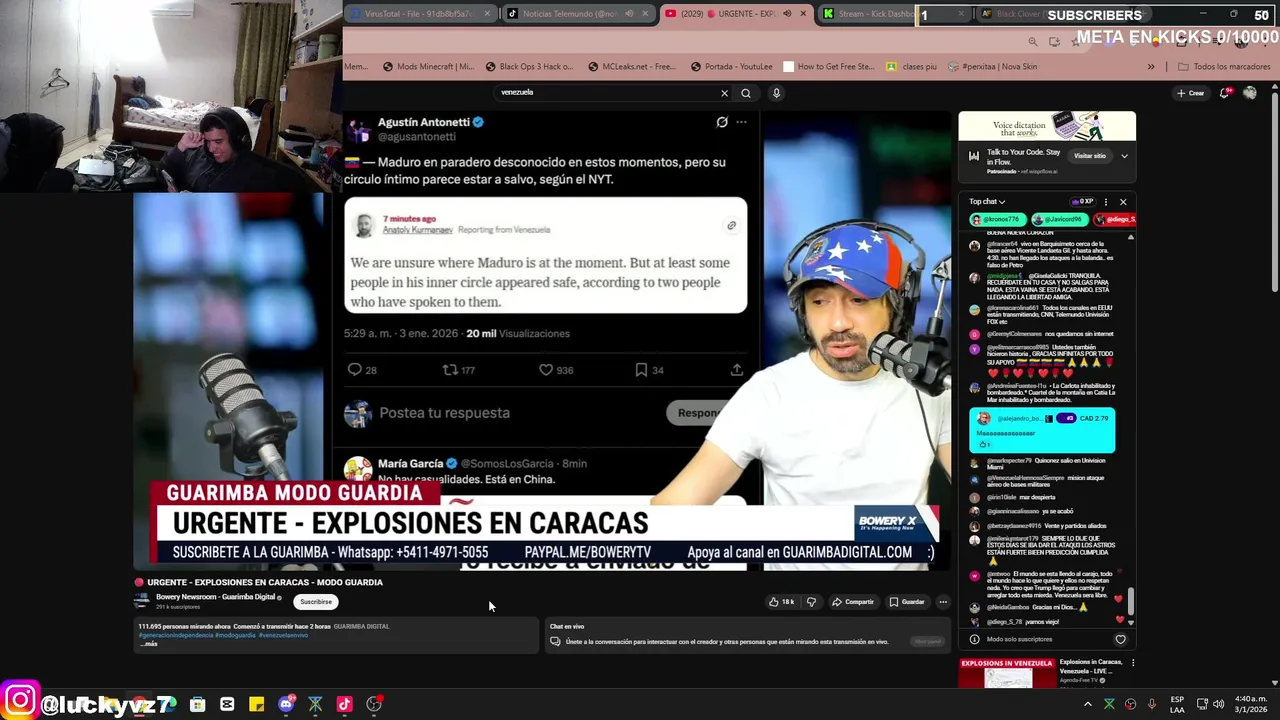Expand description with the ...más link
1280x720 pixels.
[149, 644]
